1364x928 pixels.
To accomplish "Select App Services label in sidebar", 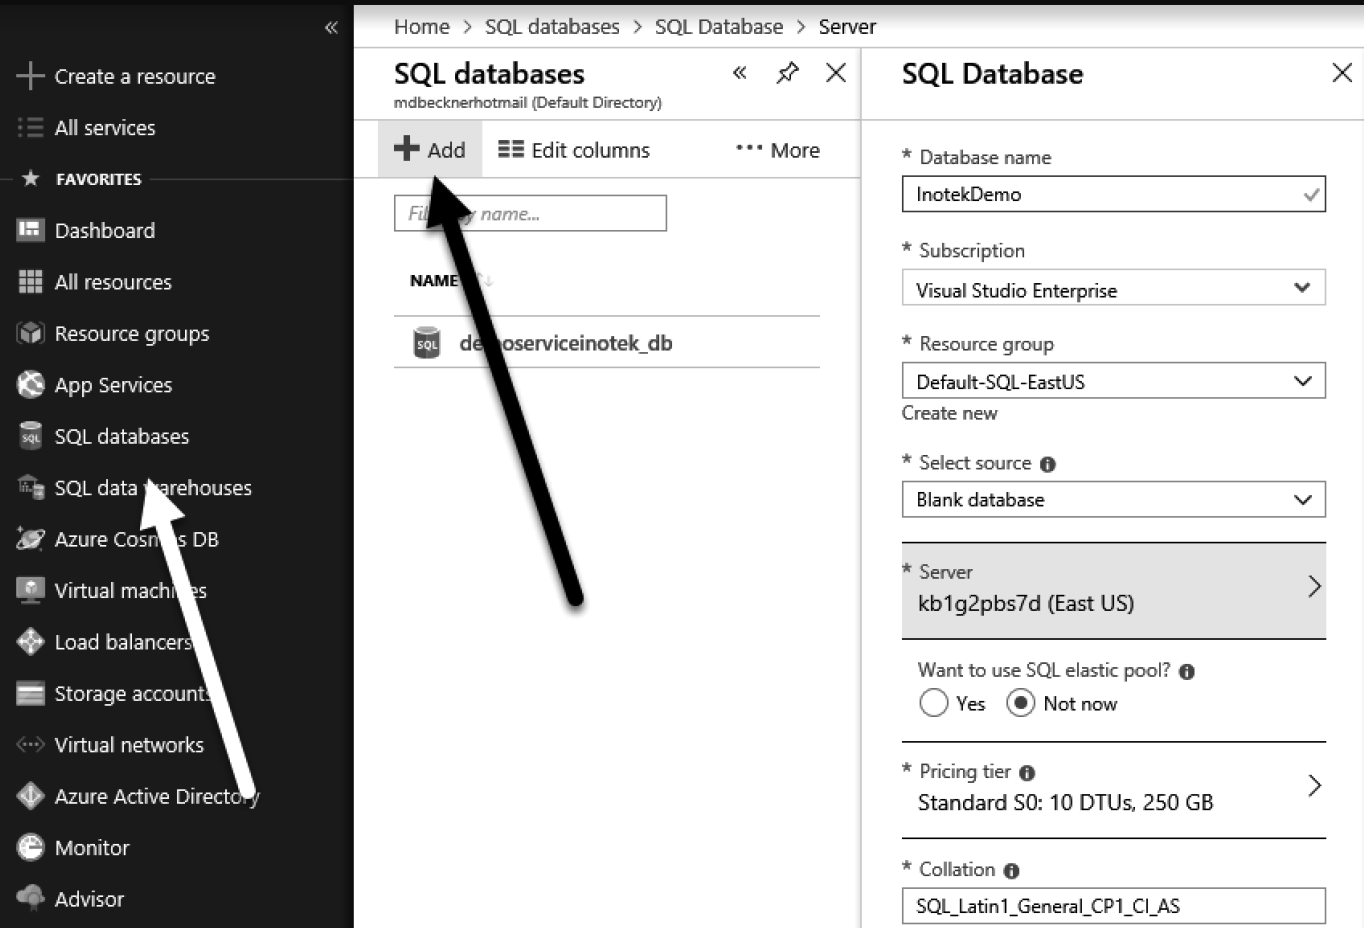I will pos(113,385).
